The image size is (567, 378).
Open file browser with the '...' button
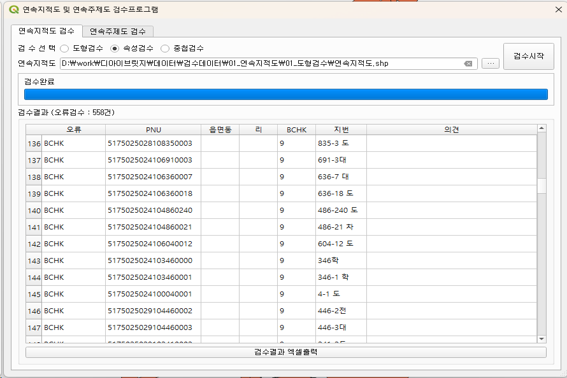[490, 64]
